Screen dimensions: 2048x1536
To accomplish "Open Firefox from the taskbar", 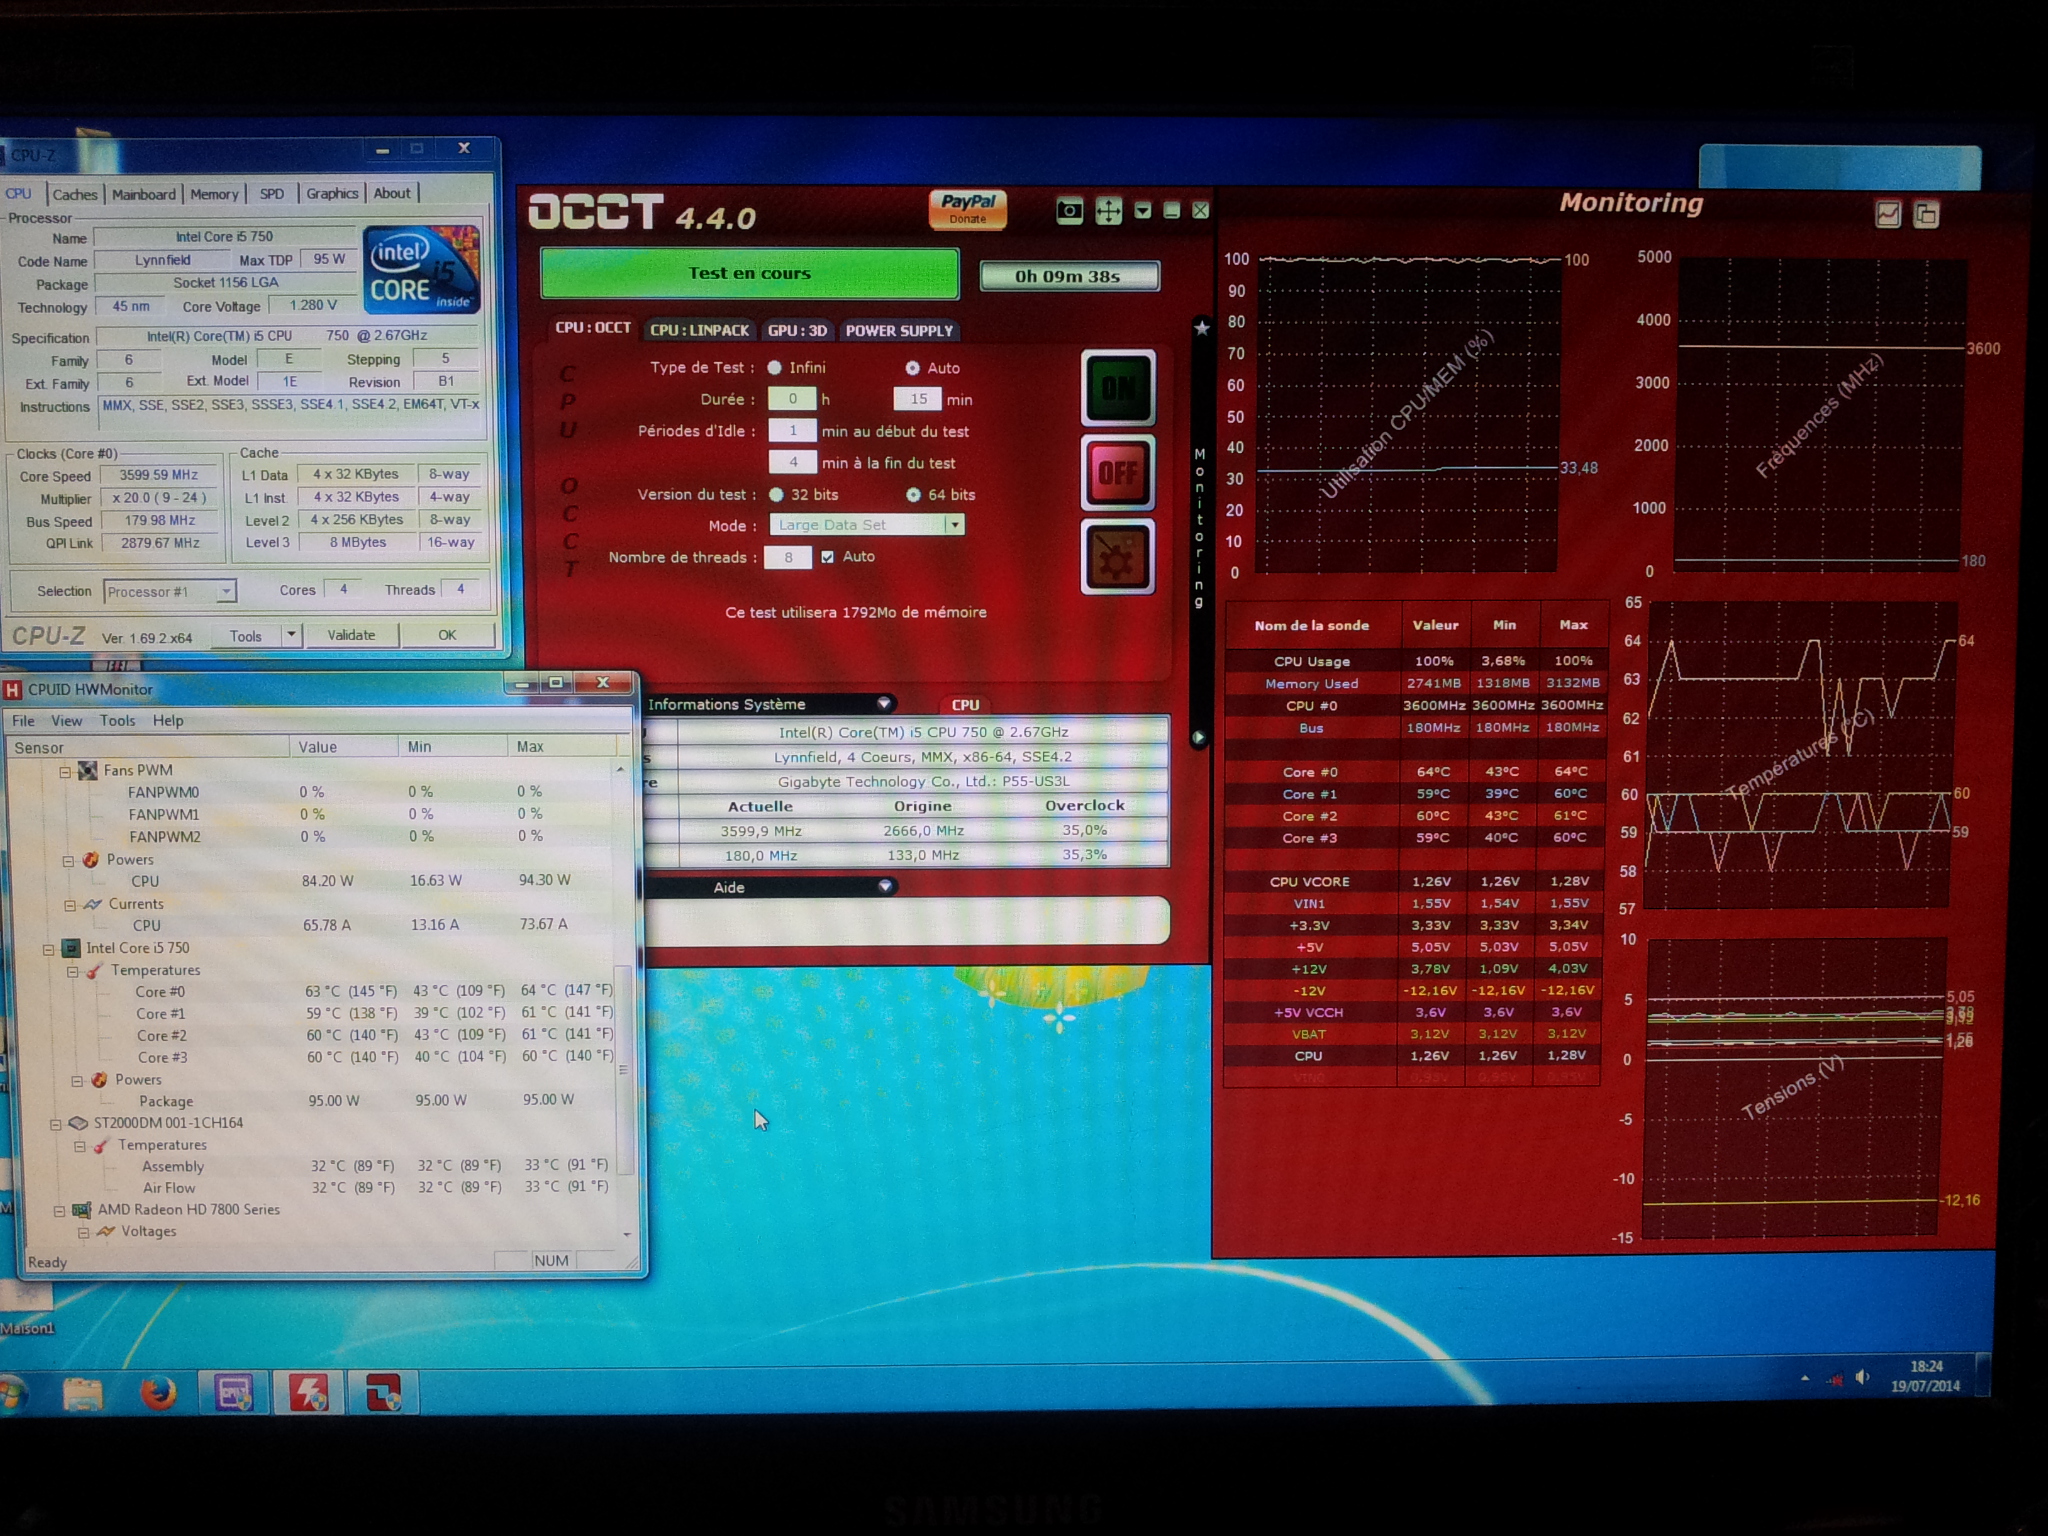I will [157, 1392].
